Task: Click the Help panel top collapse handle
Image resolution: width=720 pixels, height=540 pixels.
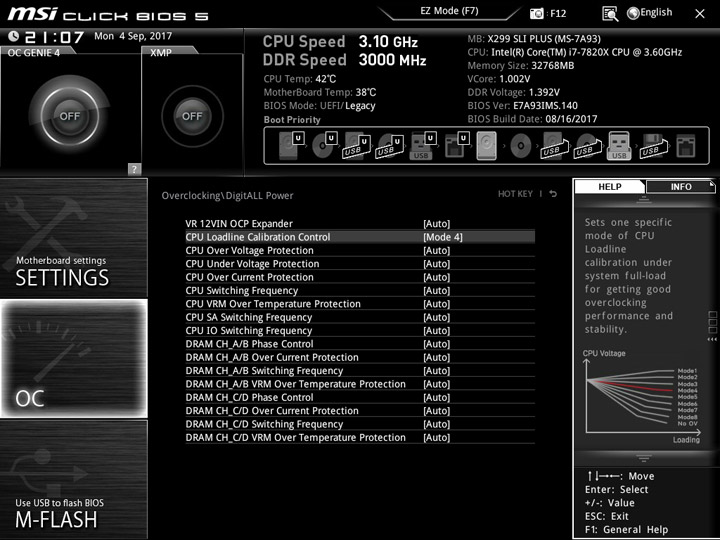Action: (x=644, y=199)
